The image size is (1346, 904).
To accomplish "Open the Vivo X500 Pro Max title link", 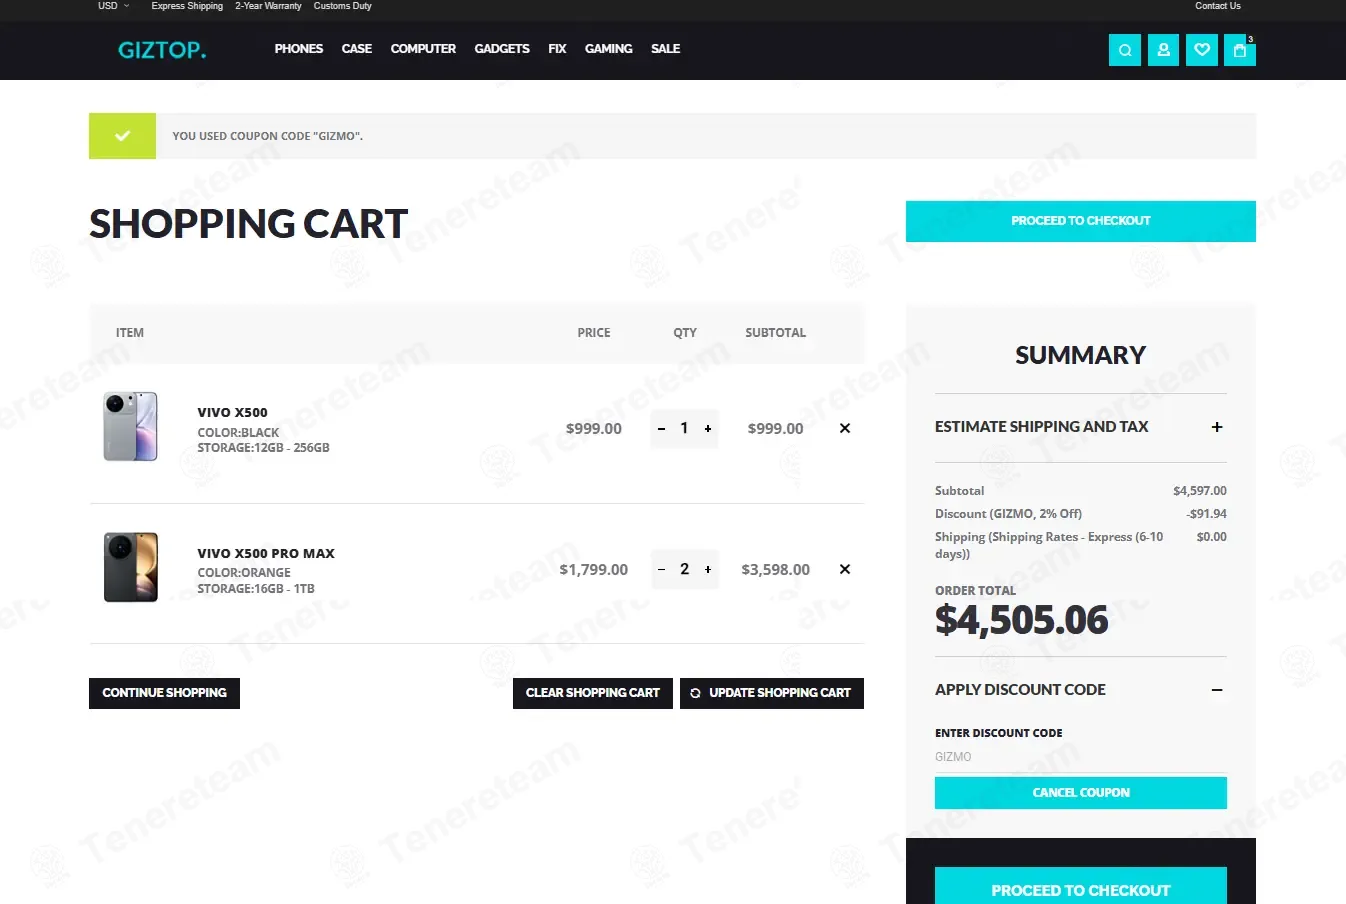I will click(x=266, y=553).
